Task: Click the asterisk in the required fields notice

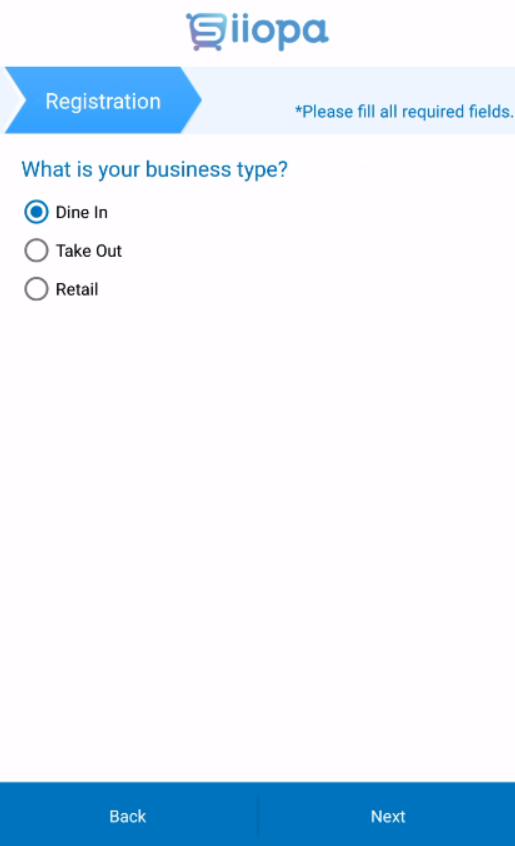Action: 298,108
